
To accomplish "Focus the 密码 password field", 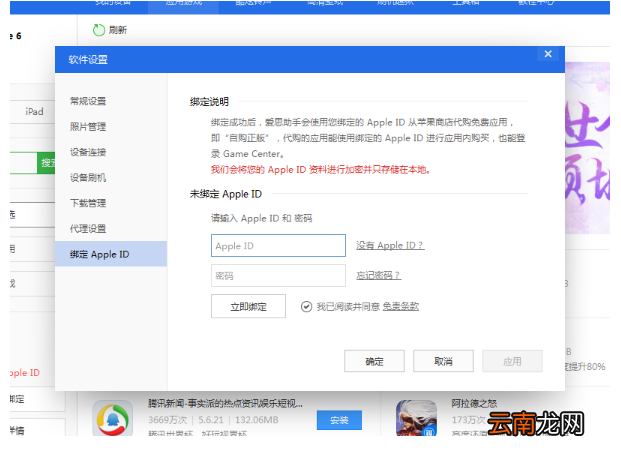I will [278, 275].
